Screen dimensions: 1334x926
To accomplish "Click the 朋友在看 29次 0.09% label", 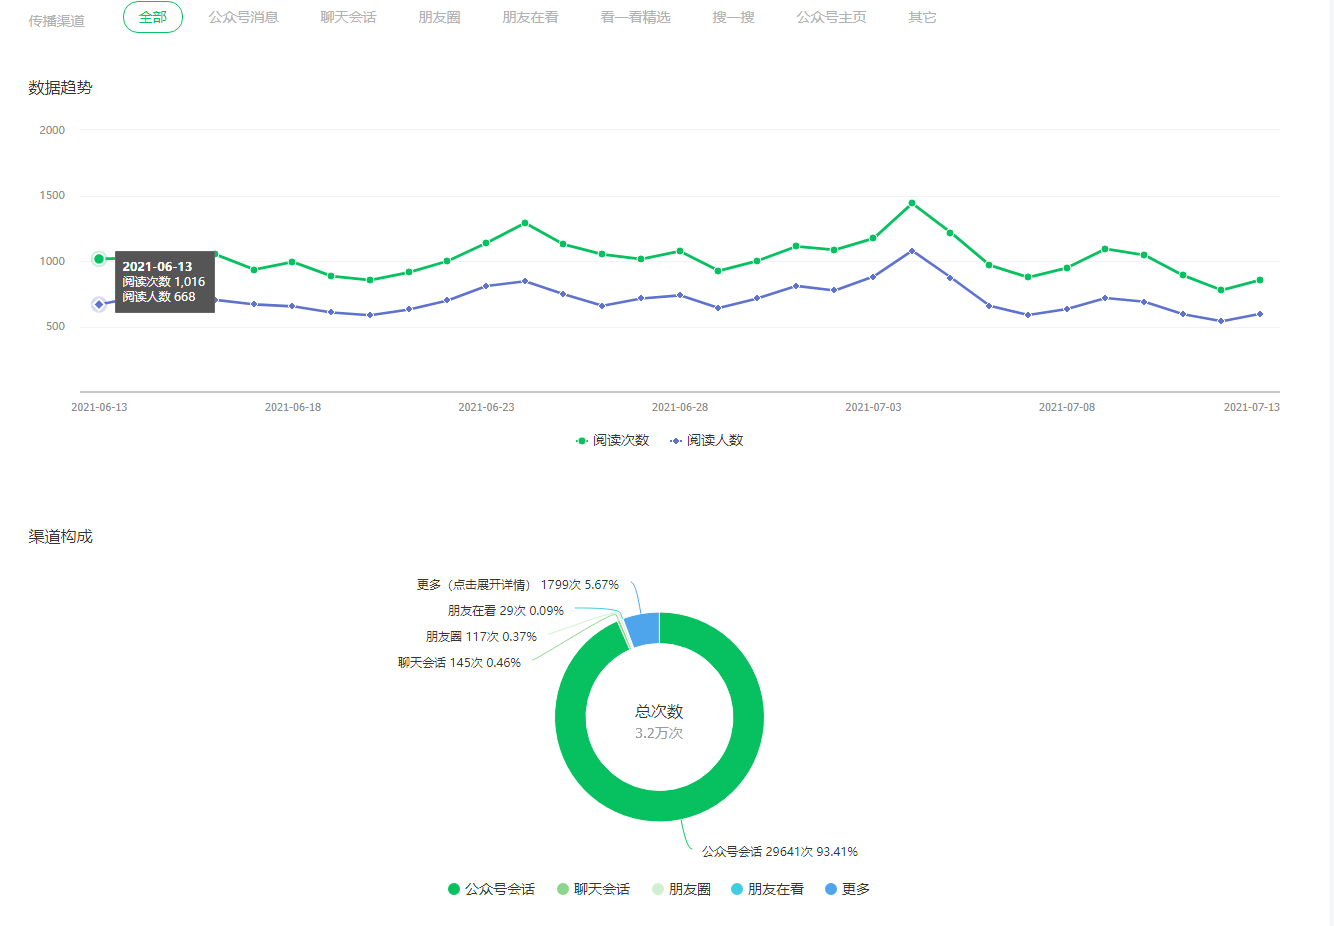I will (506, 611).
